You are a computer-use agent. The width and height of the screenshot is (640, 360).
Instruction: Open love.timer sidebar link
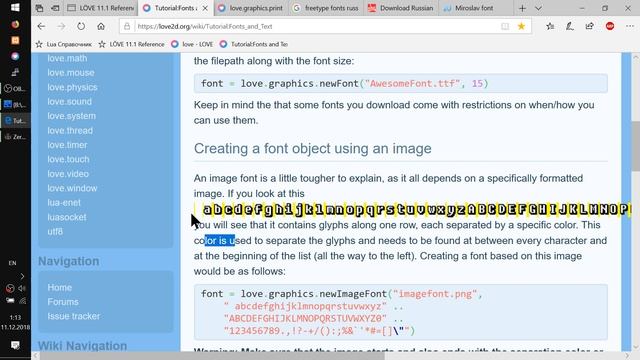pos(67,145)
